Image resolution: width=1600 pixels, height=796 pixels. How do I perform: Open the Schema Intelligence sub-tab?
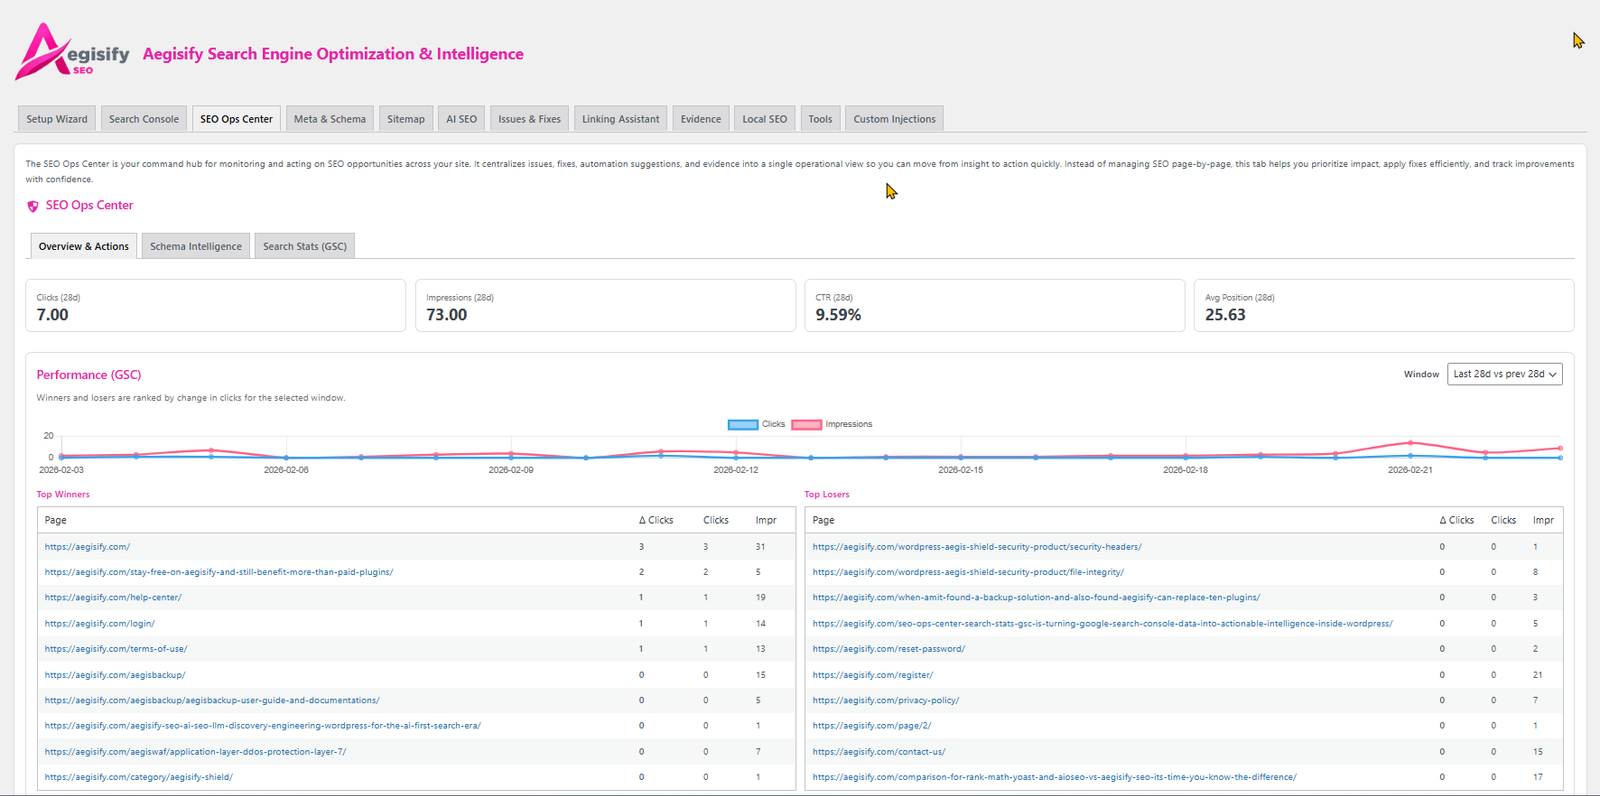point(196,247)
